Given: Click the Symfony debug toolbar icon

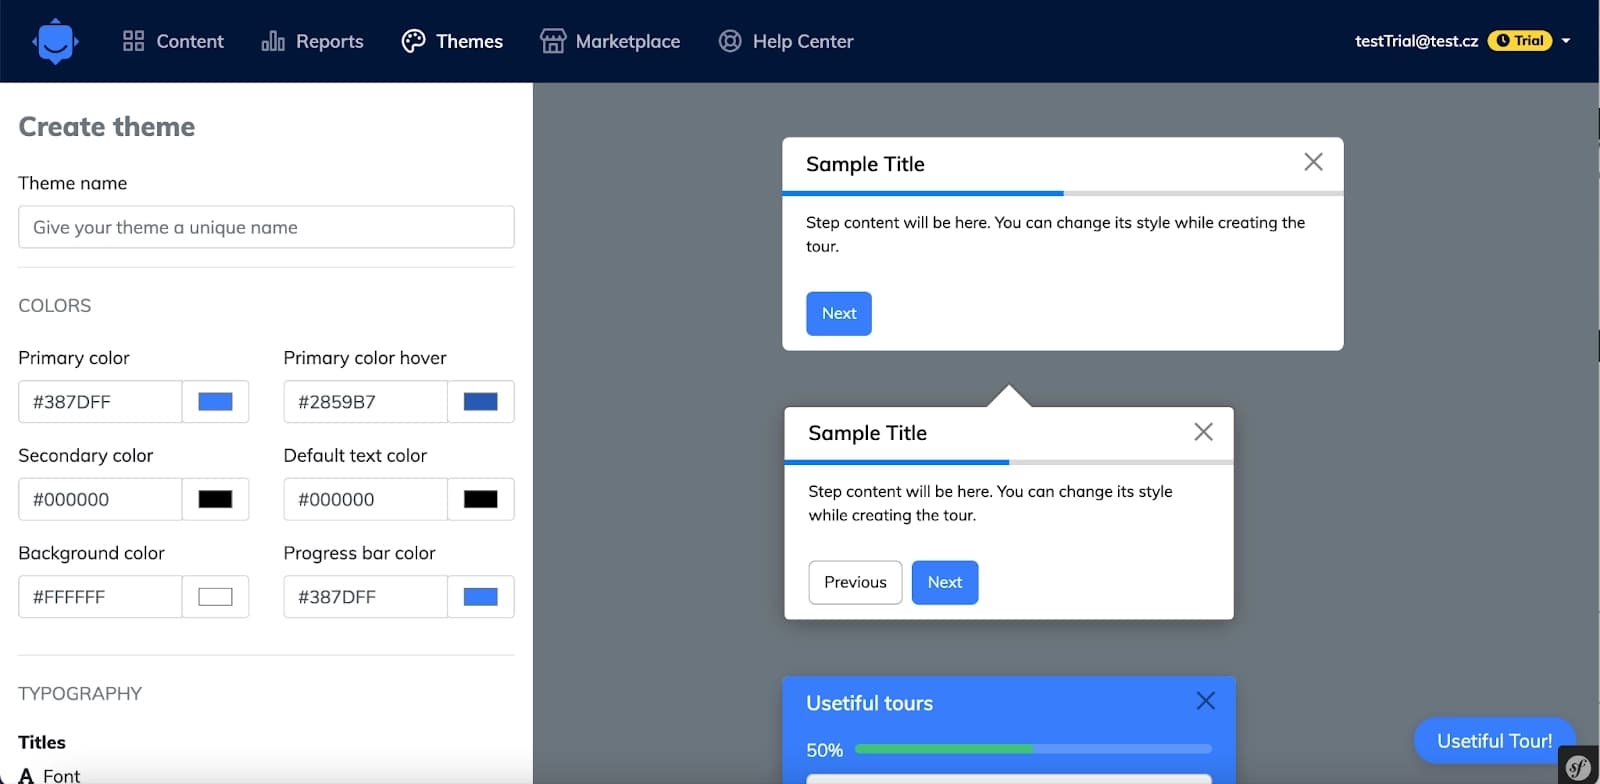Looking at the screenshot, I should coord(1579,767).
